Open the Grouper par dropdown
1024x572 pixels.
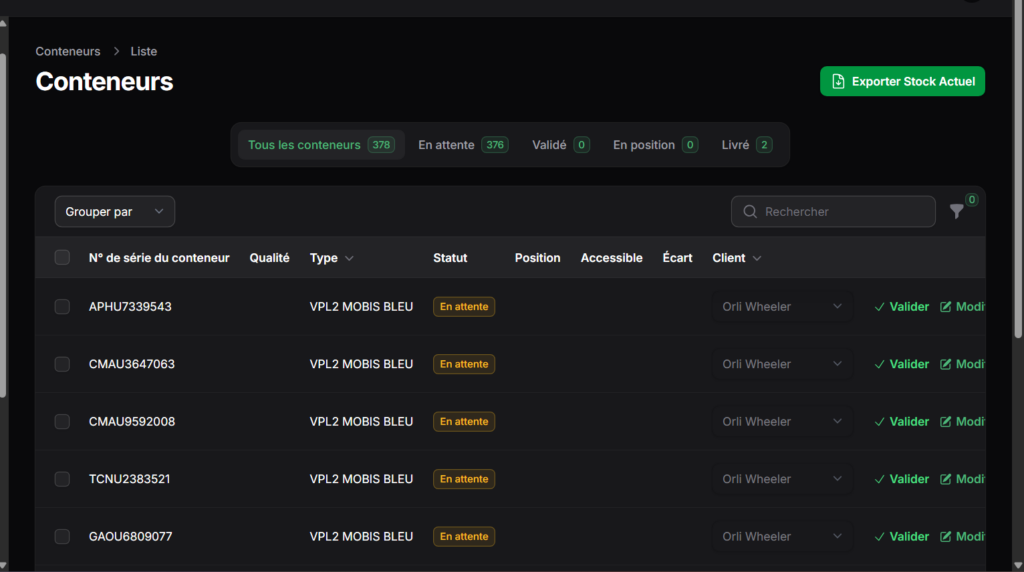(x=114, y=212)
